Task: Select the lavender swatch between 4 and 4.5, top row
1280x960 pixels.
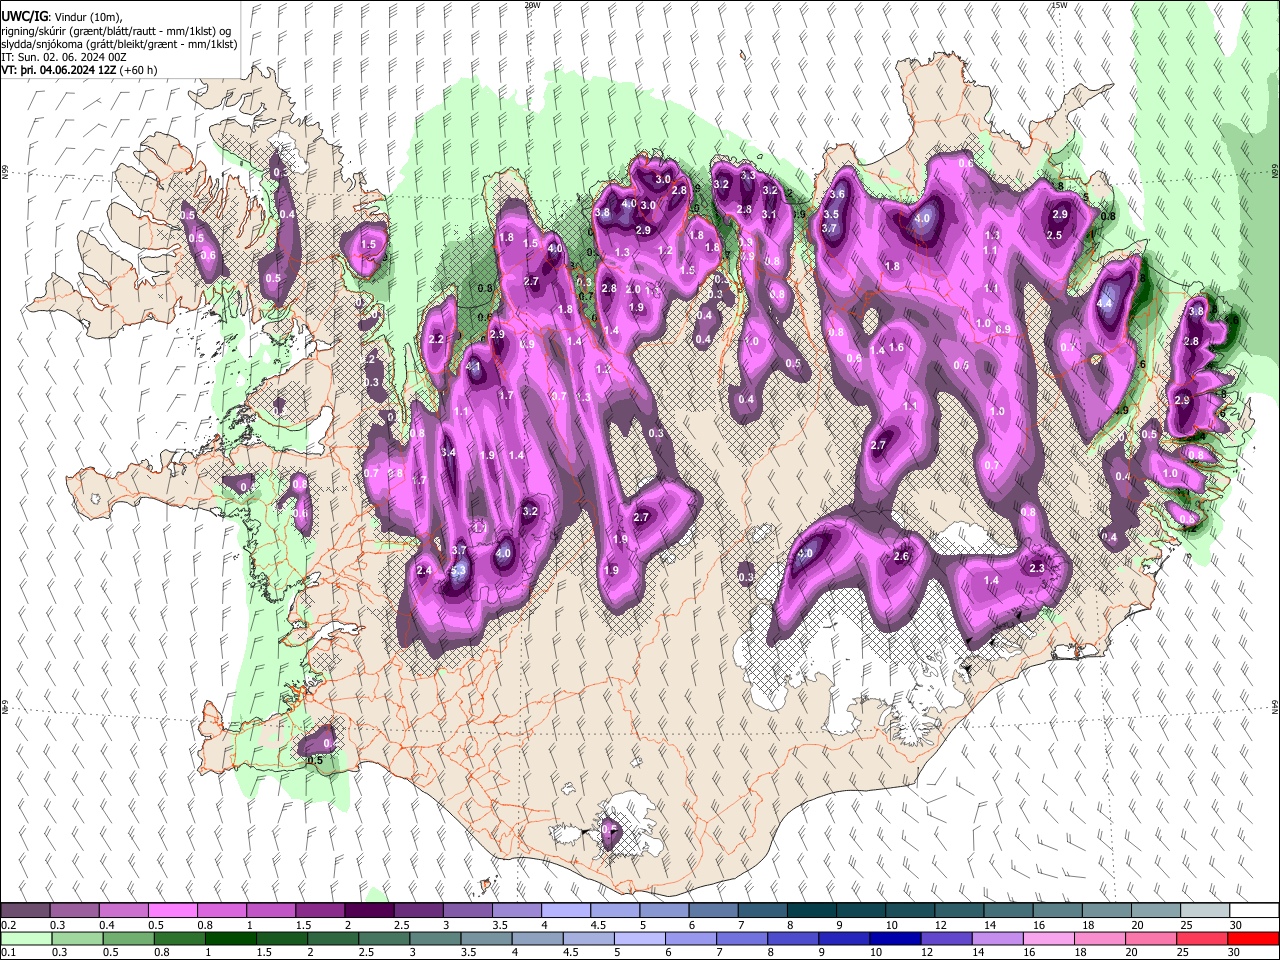Action: [564, 910]
